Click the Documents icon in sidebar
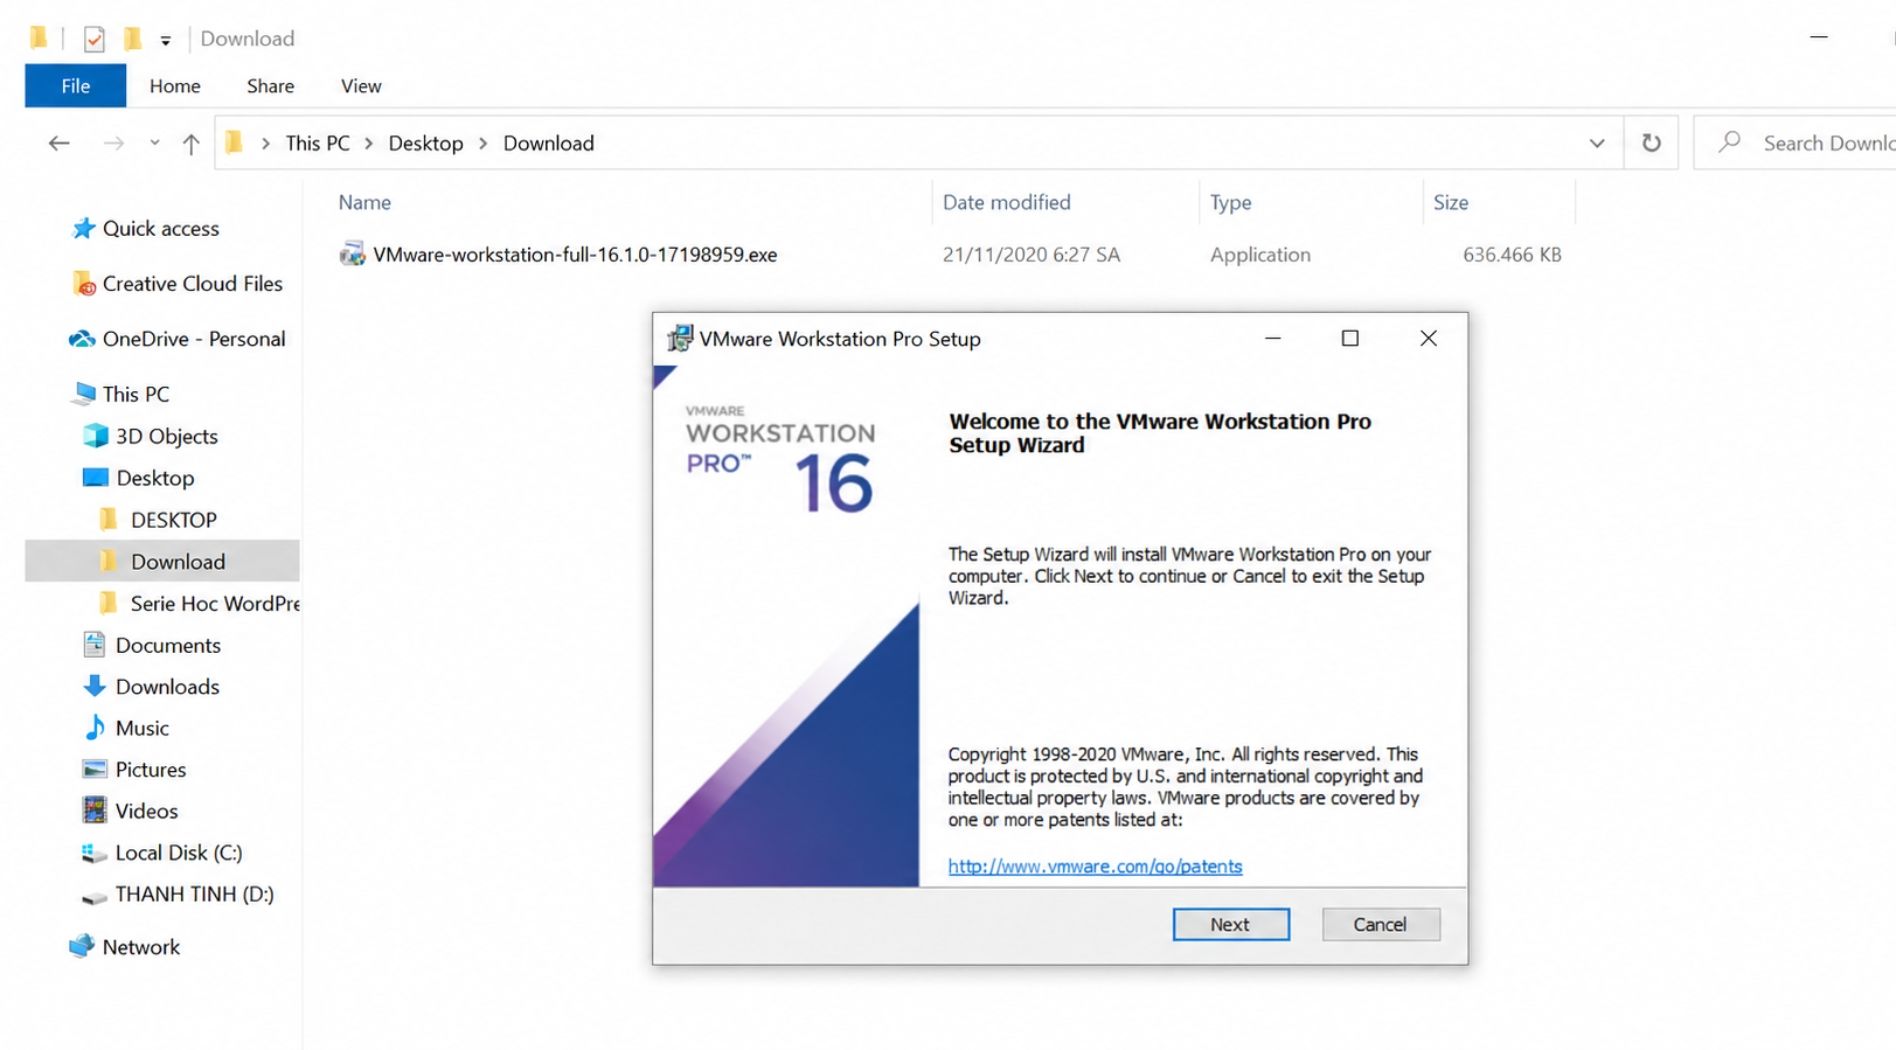1896x1050 pixels. pos(95,644)
